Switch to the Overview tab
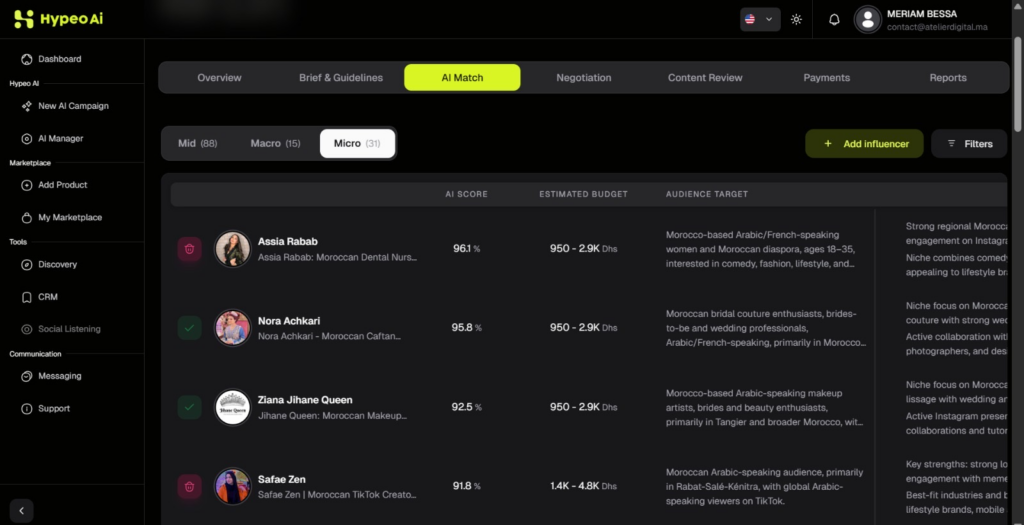Screen dimensions: 1024x525 click(x=219, y=78)
